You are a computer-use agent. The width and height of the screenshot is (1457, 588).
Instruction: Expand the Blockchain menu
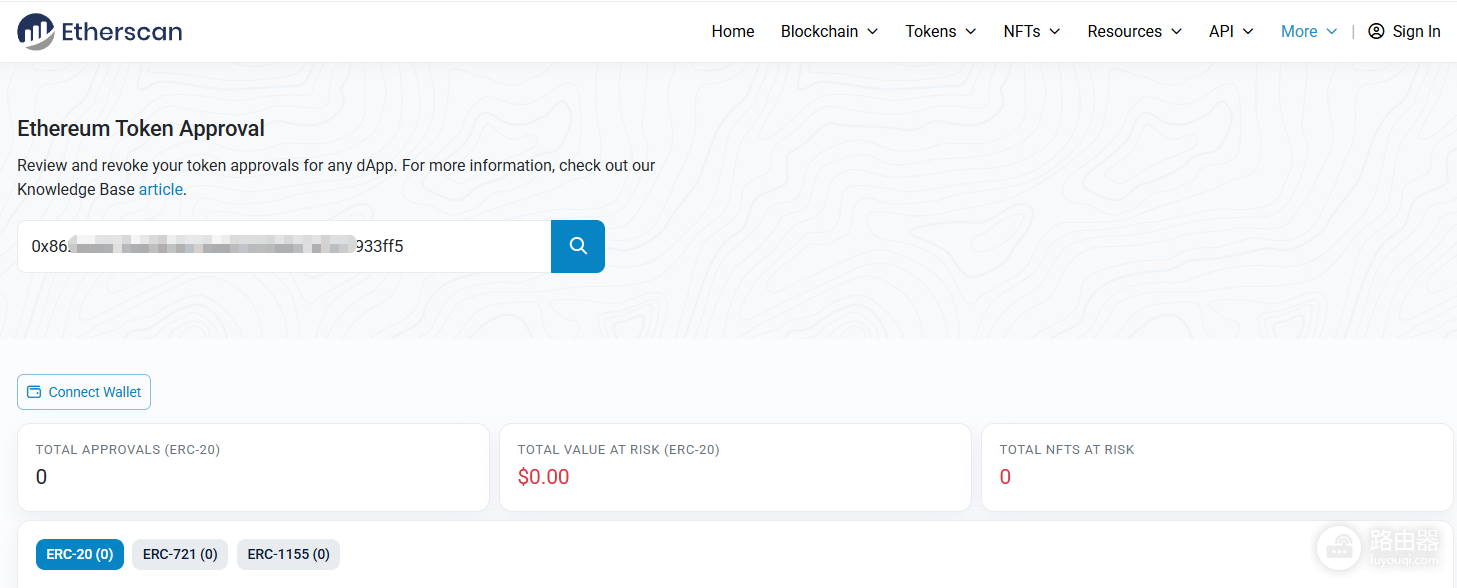tap(829, 31)
